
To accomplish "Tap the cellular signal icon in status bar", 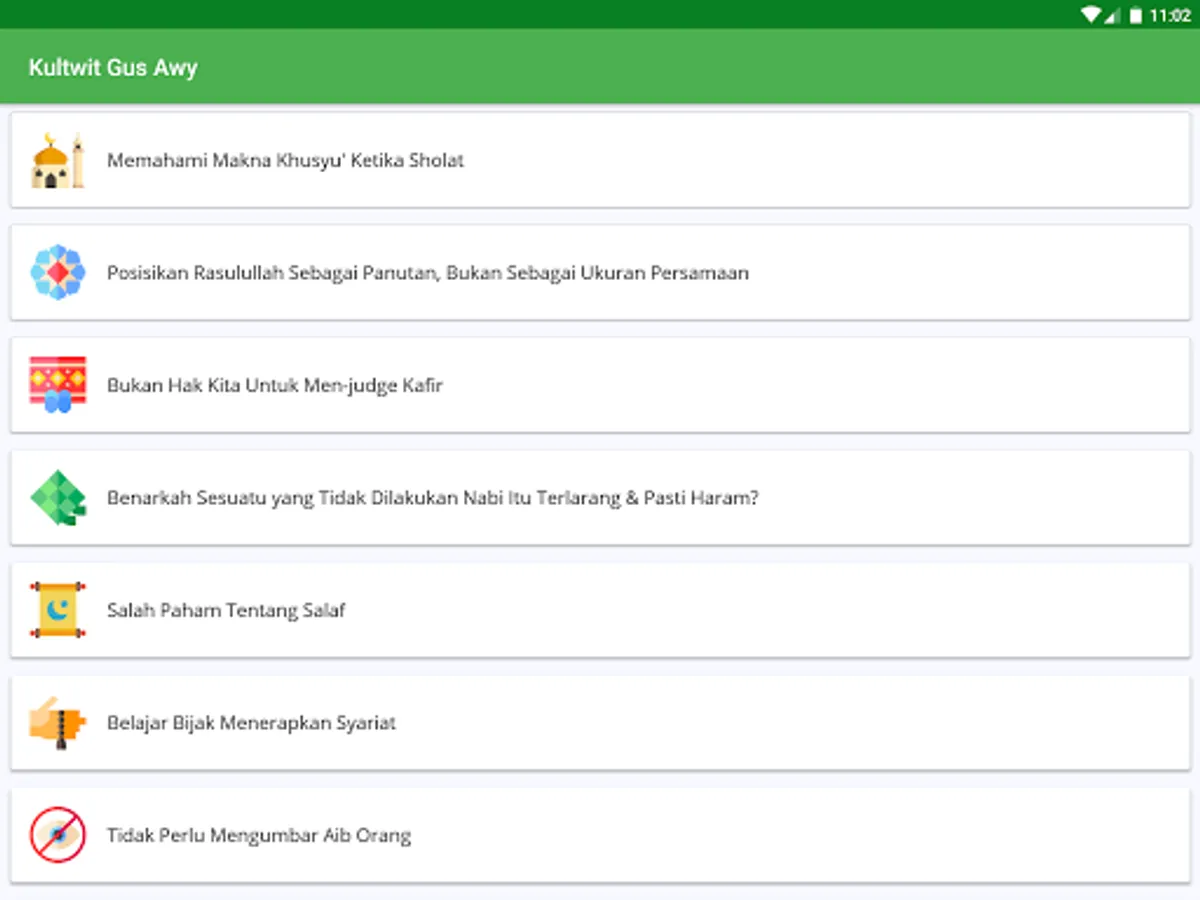I will pyautogui.click(x=1113, y=15).
